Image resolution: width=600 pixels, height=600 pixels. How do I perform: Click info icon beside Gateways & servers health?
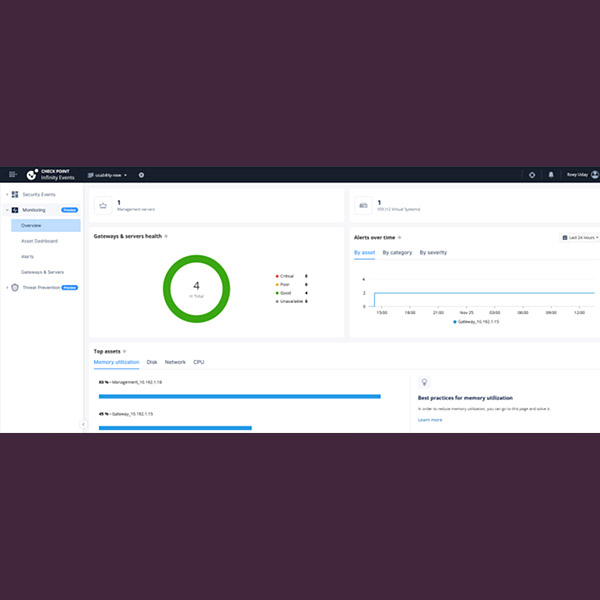click(x=166, y=236)
